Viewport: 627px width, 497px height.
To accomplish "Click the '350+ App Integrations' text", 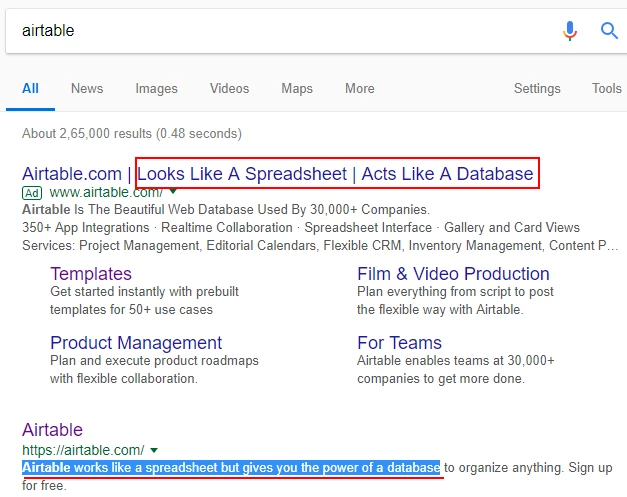I will 86,228.
